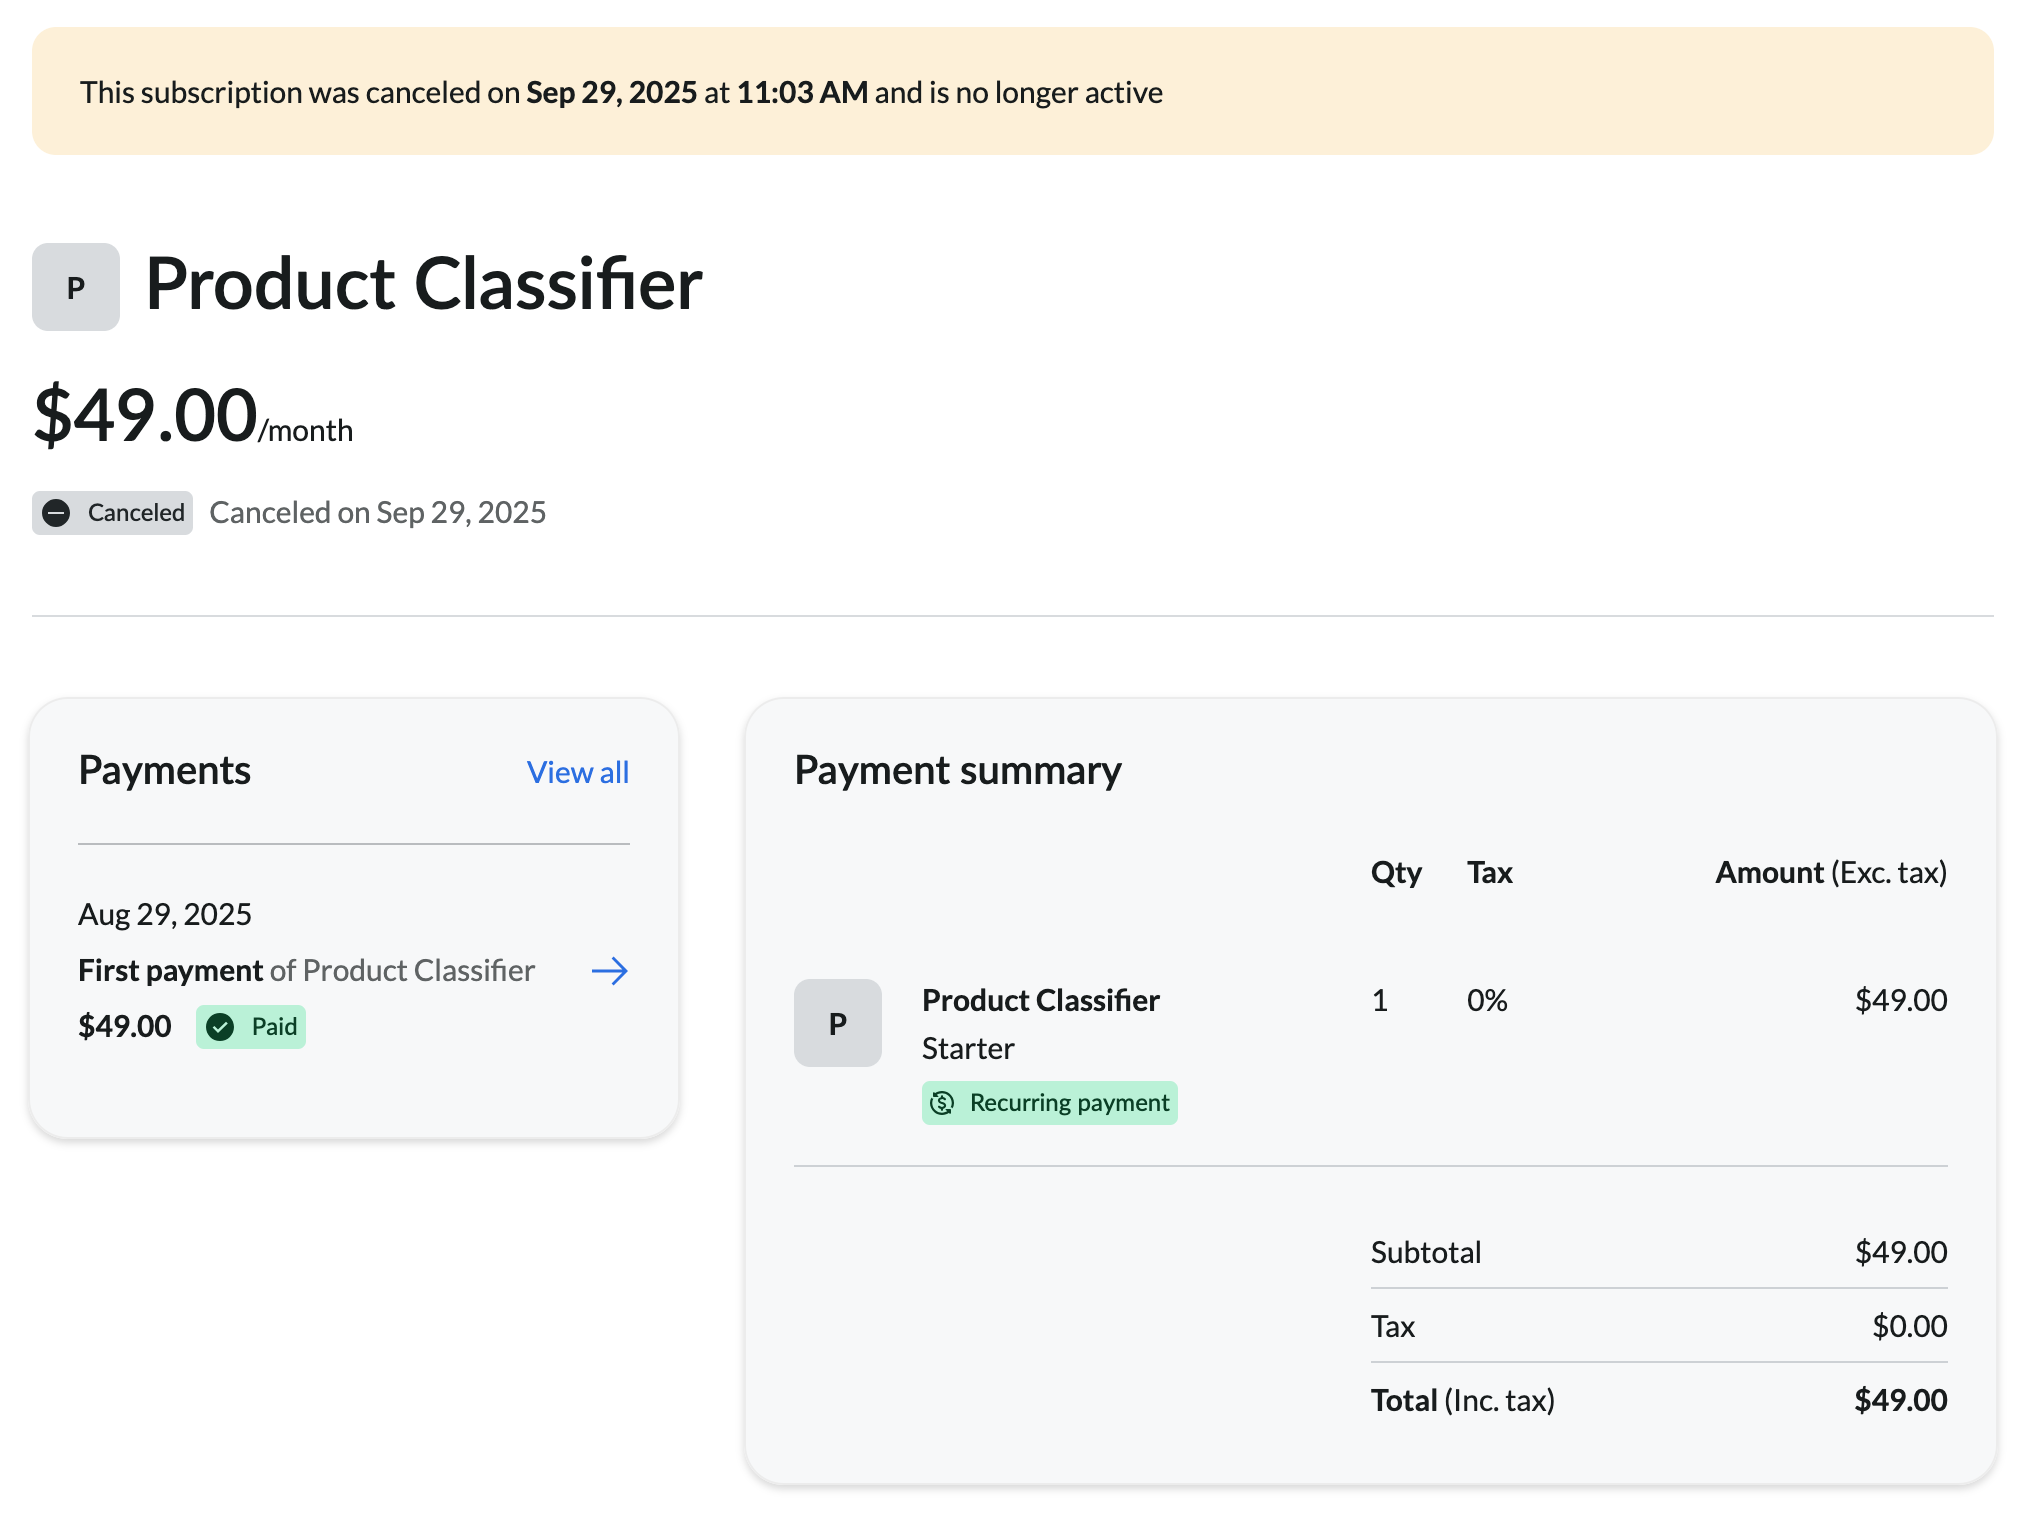Select the Paid status badge
The image size is (2022, 1514).
coord(251,1026)
